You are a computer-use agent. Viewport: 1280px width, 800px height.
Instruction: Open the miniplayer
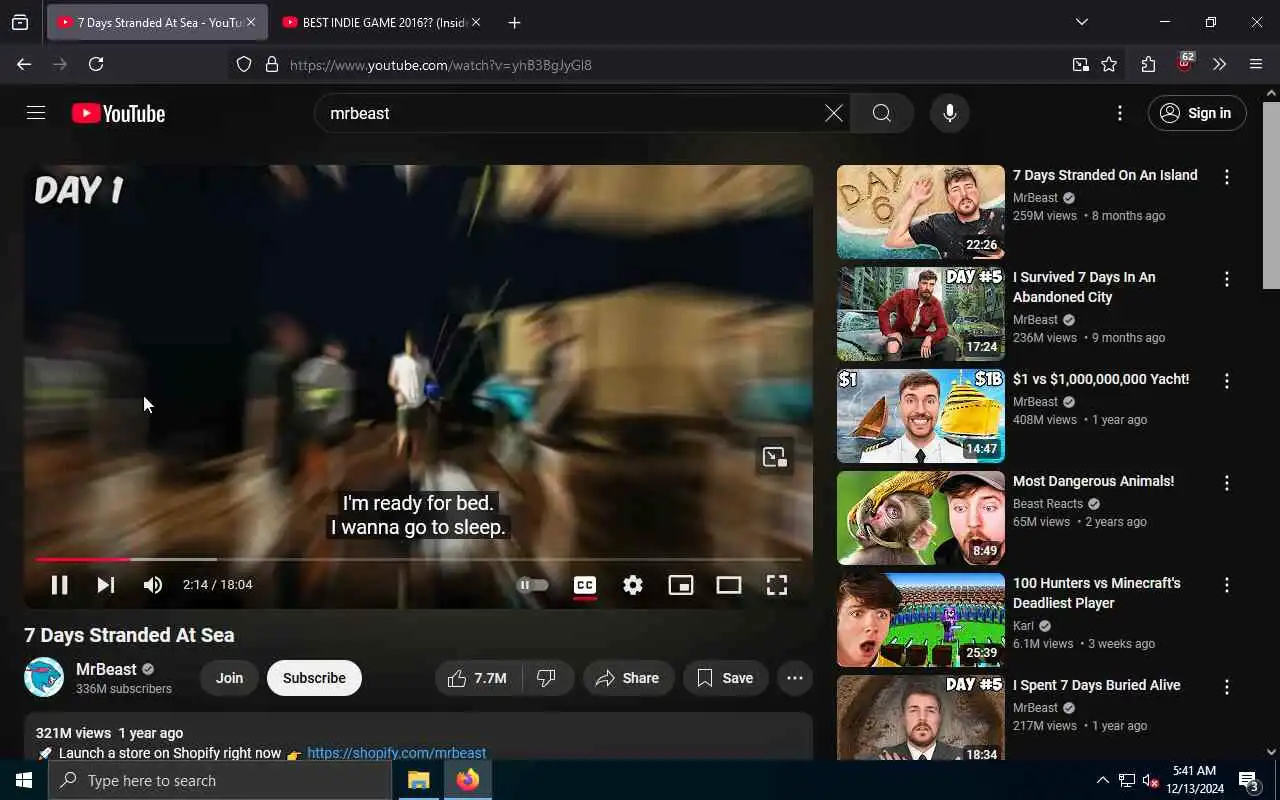[681, 585]
